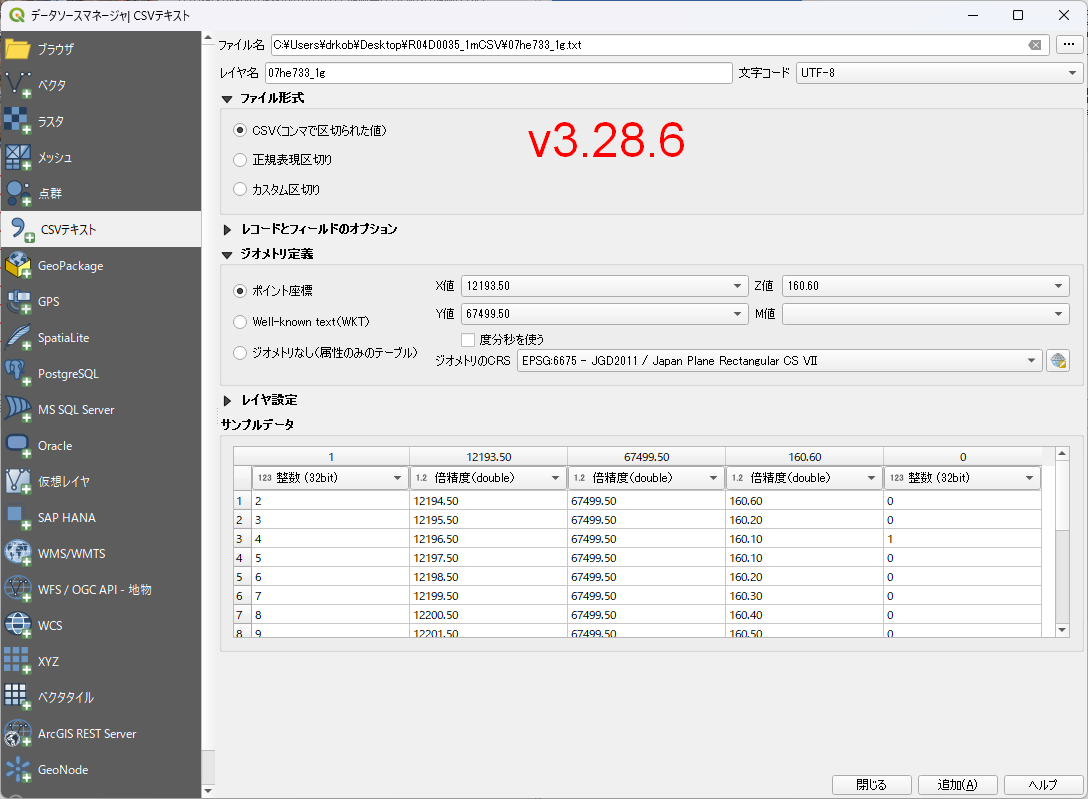The height and width of the screenshot is (799, 1088).
Task: Click the sample data scroll down arrow
Action: (1062, 630)
